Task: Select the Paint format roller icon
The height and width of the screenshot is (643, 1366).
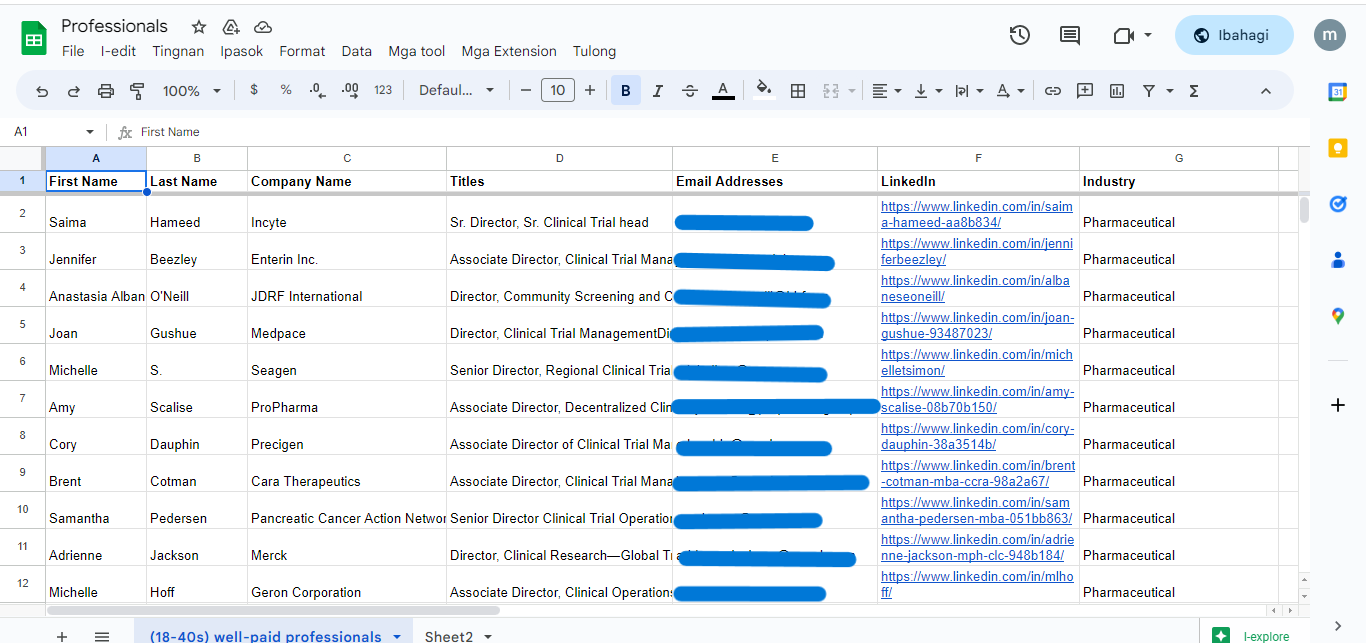Action: 138,91
